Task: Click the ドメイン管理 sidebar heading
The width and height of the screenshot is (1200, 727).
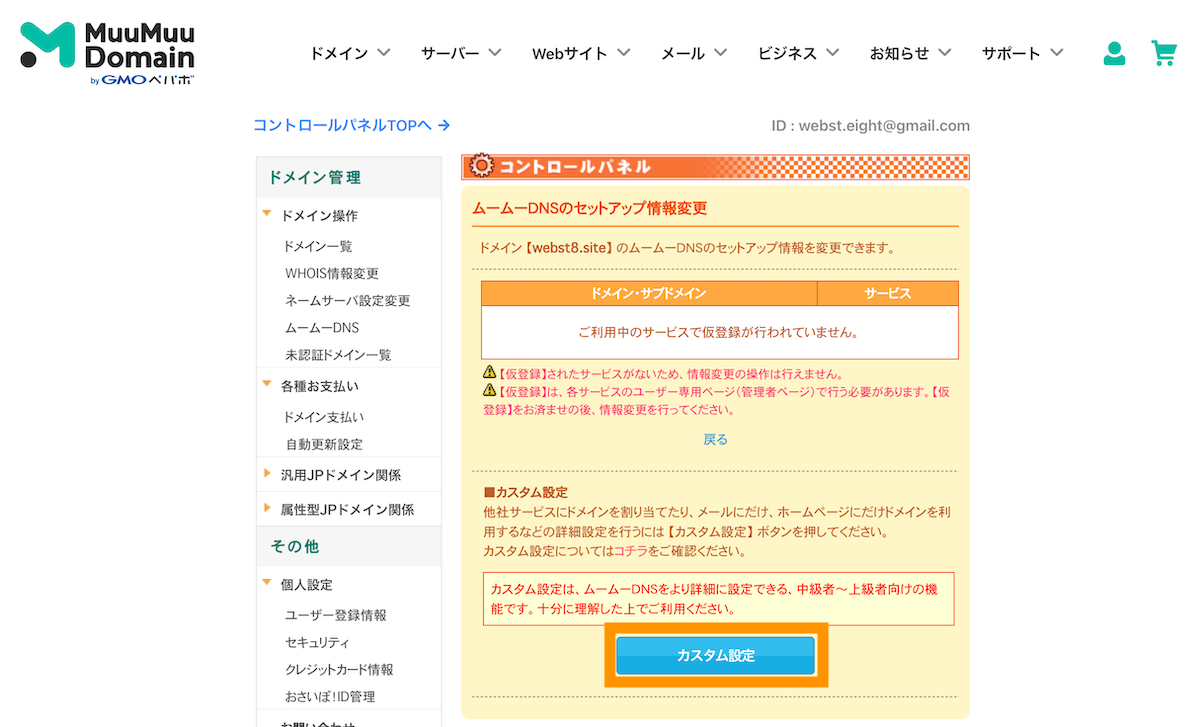Action: coord(315,177)
